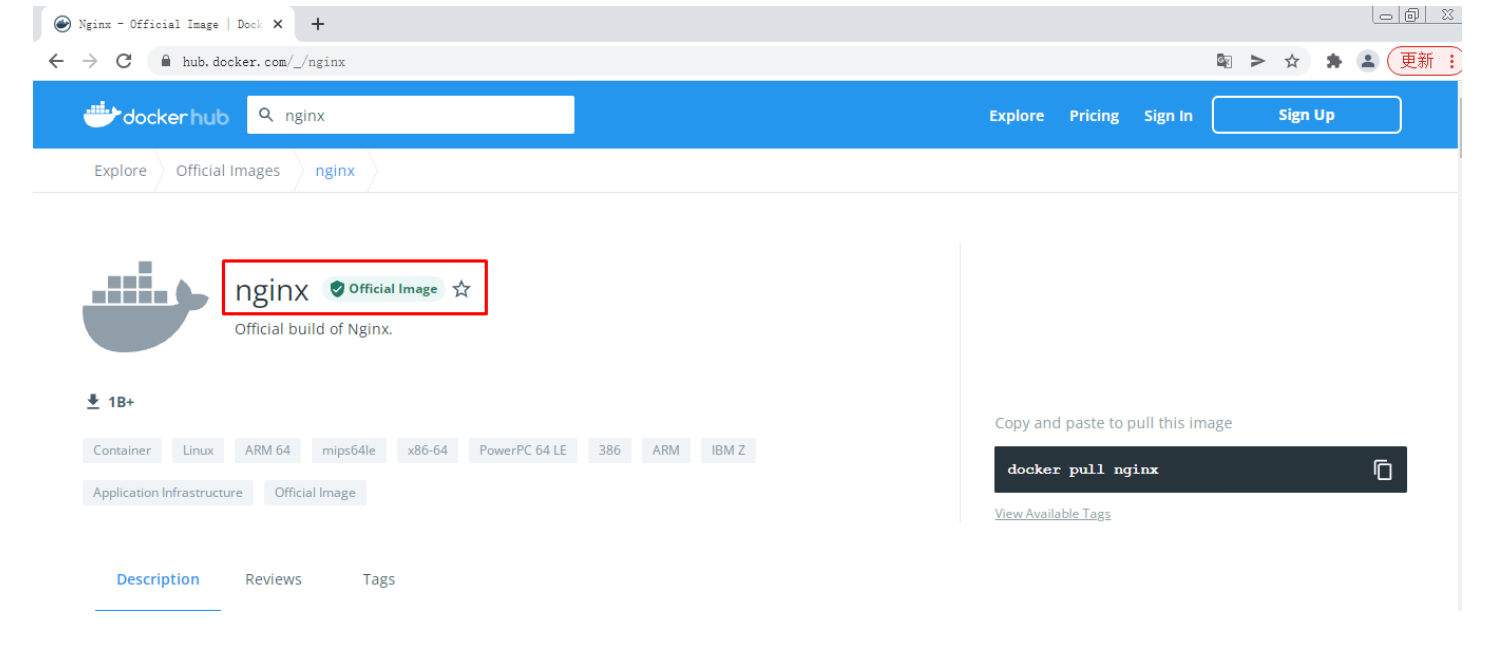
Task: Click the Linux tag chip
Action: pos(198,451)
